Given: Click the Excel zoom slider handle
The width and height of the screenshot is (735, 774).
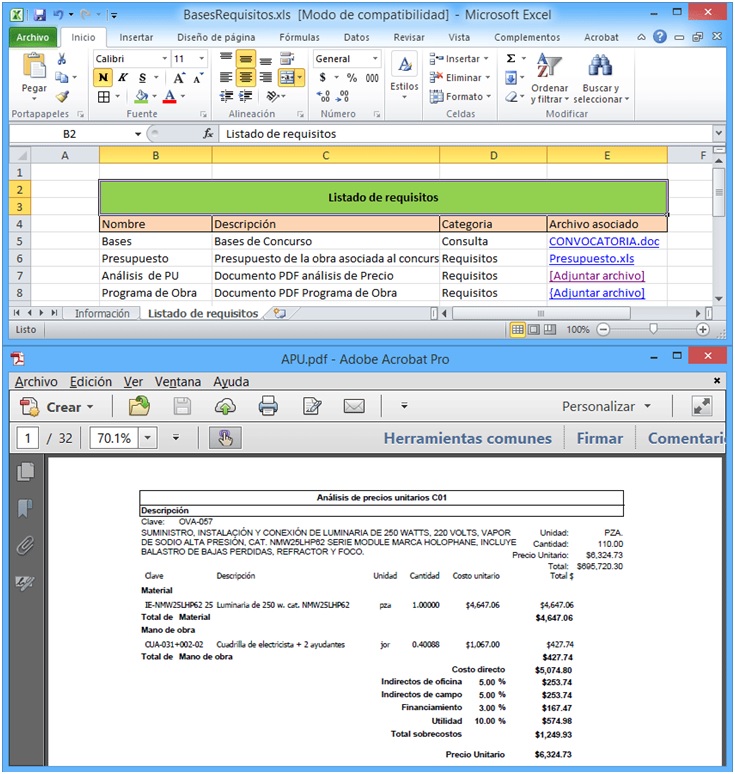Looking at the screenshot, I should pyautogui.click(x=653, y=329).
